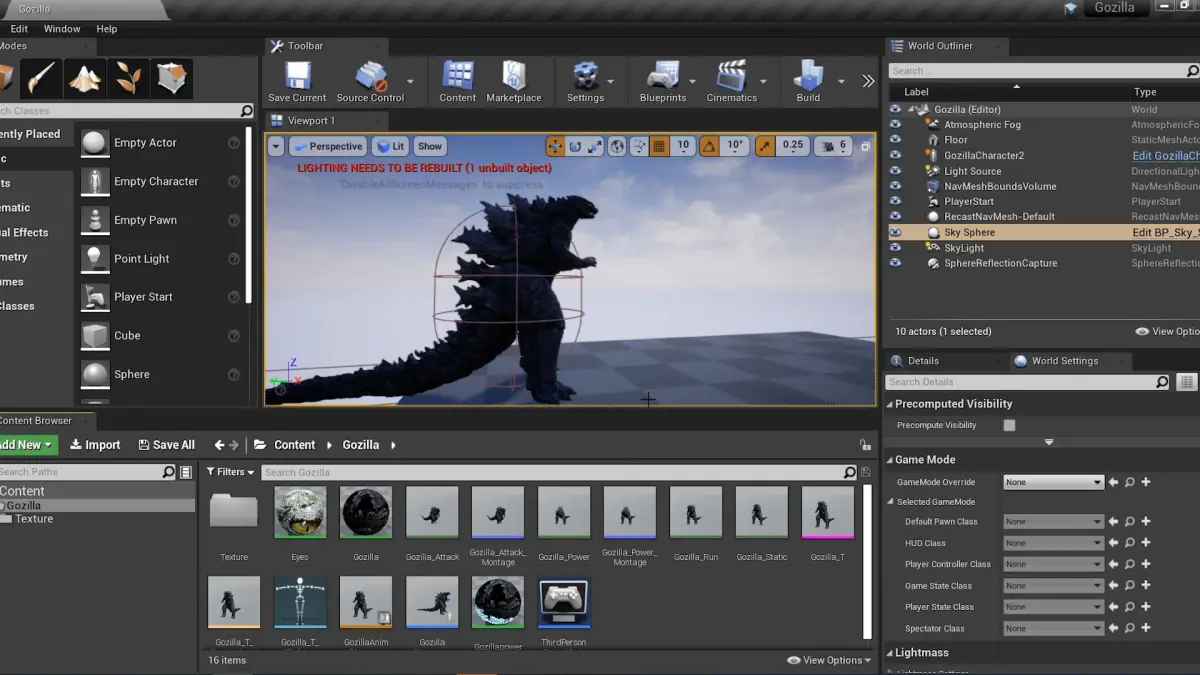This screenshot has width=1200, height=675.
Task: Toggle visibility of GozillaCharacter2
Action: coord(895,155)
